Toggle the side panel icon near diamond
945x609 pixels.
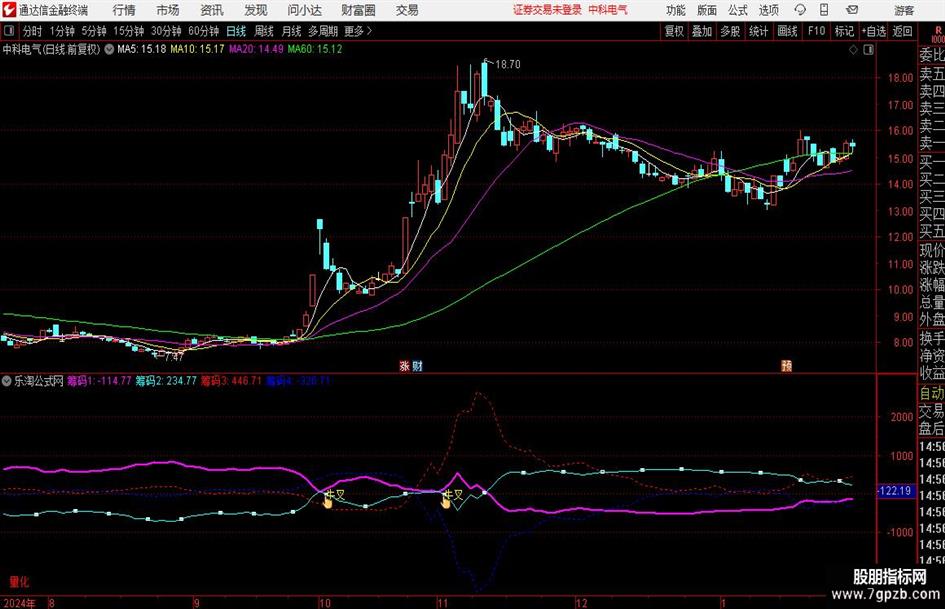868,50
